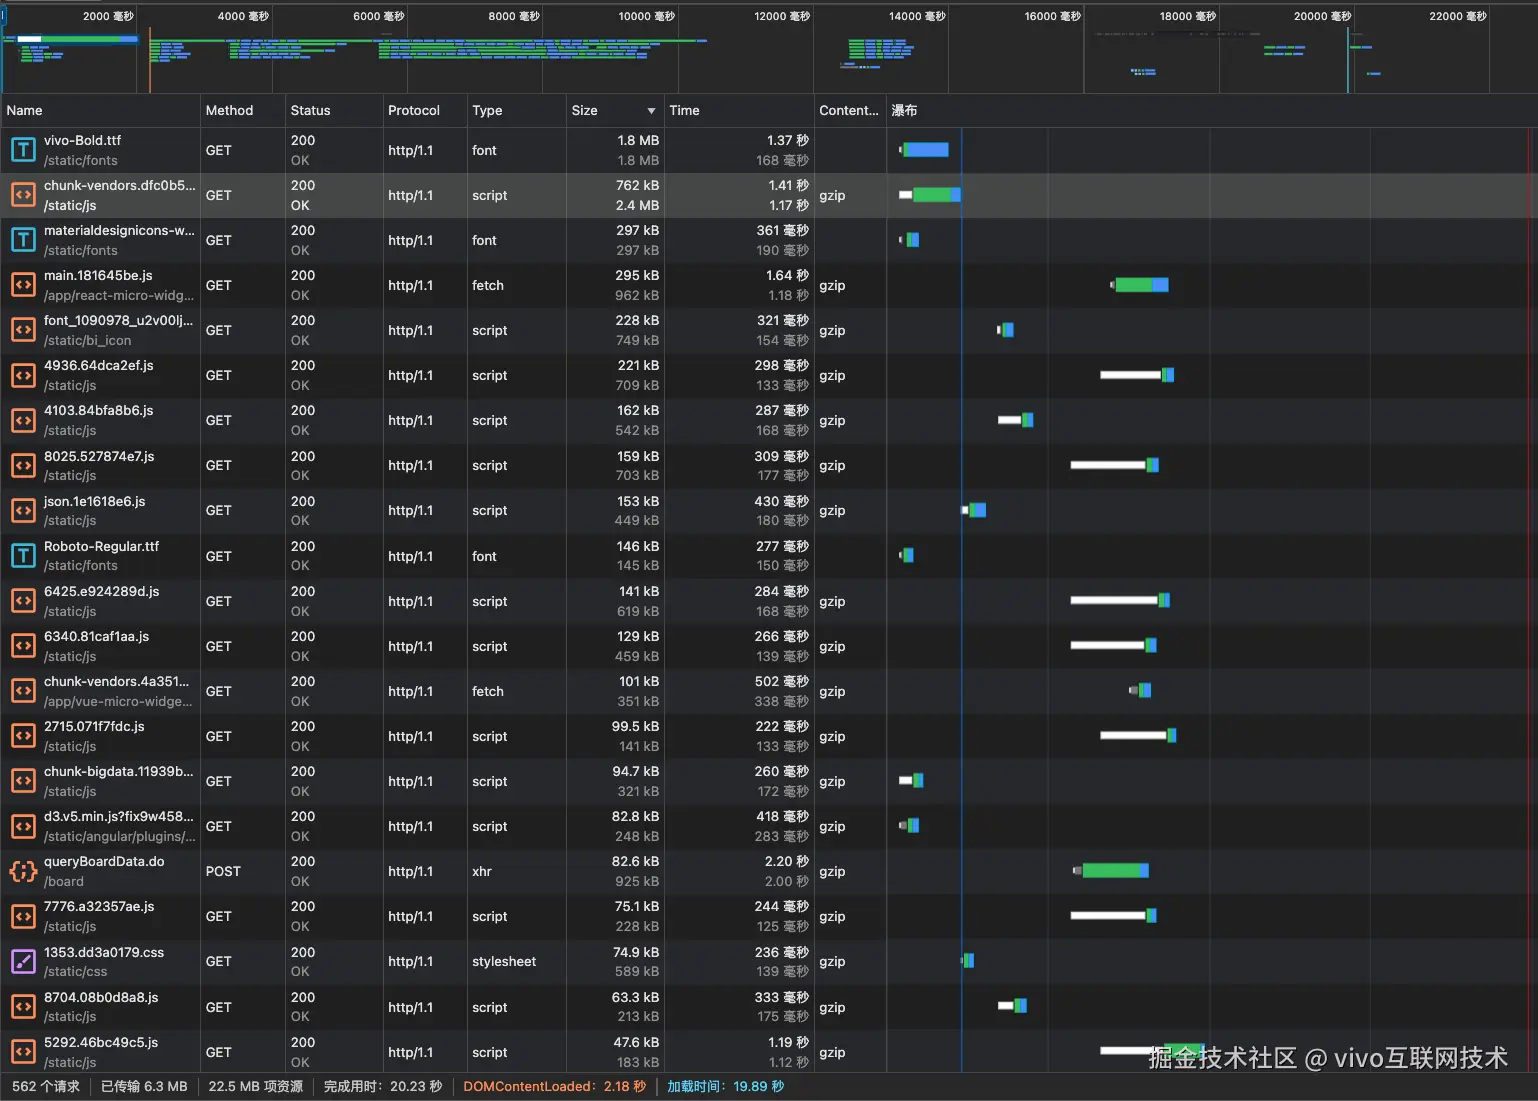
Task: Click 562 个请求 count in status bar
Action: point(46,1087)
